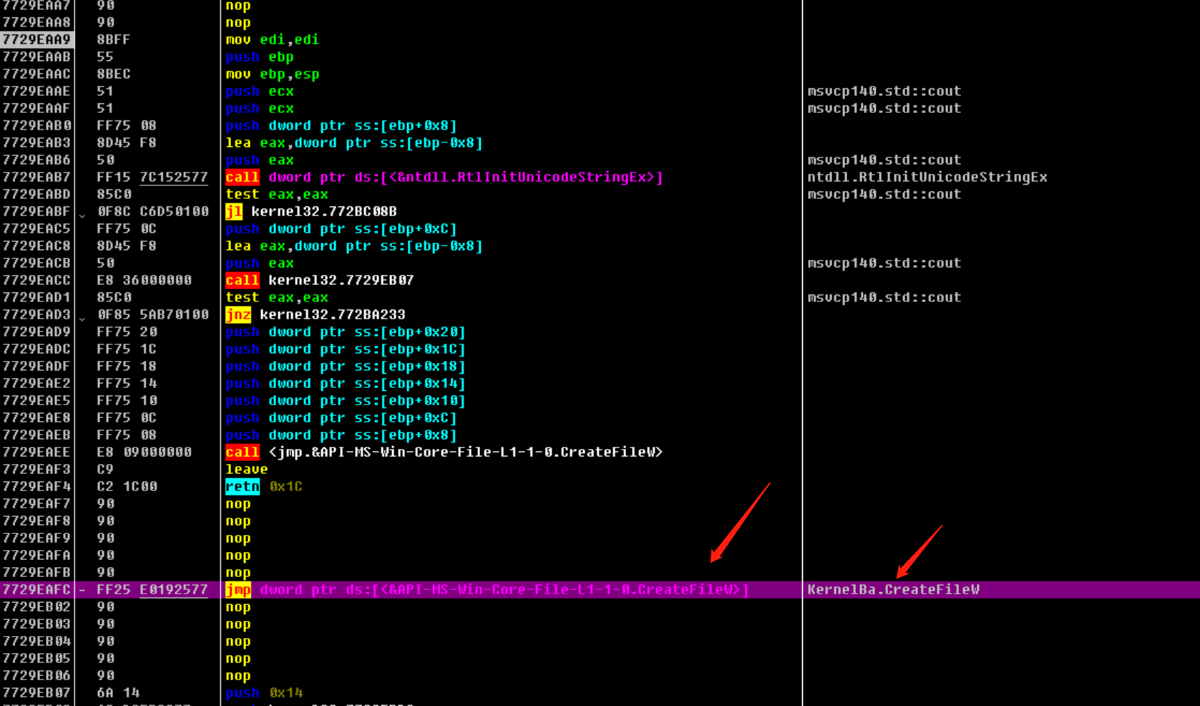Viewport: 1200px width, 706px height.
Task: Click the nop at address 7729EAF7
Action: (x=238, y=504)
